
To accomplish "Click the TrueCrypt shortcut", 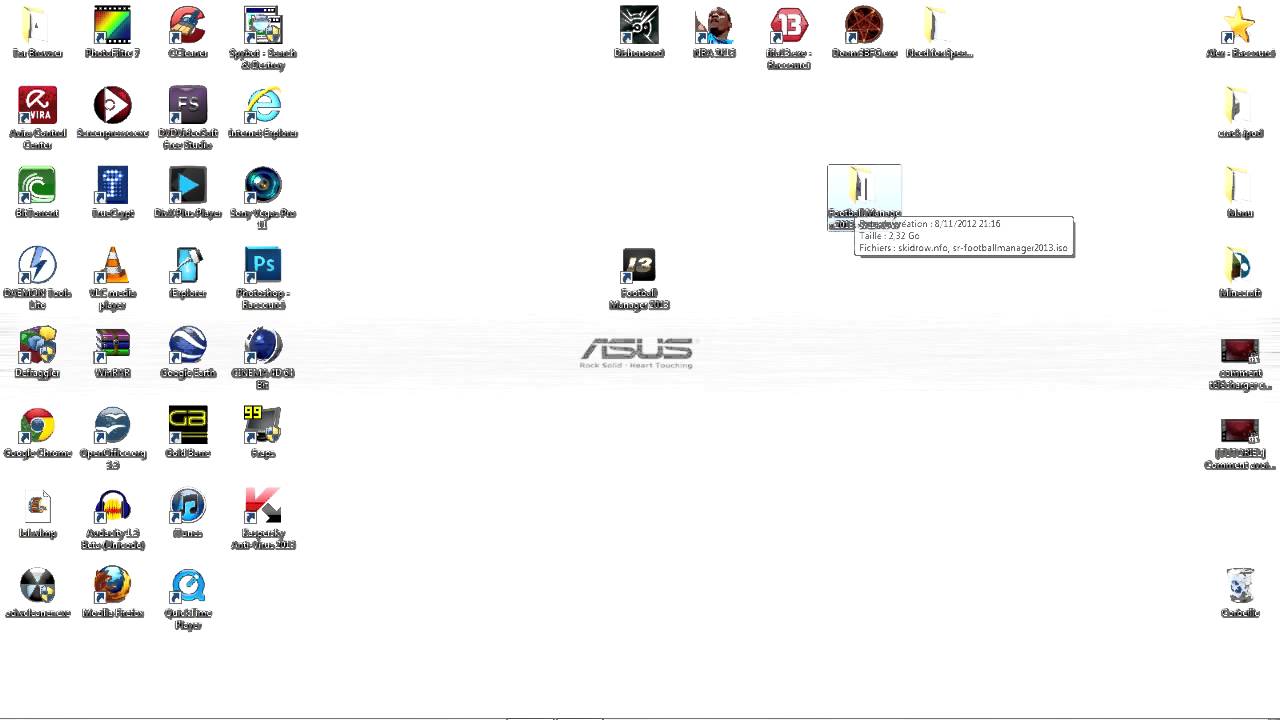I will [x=112, y=185].
